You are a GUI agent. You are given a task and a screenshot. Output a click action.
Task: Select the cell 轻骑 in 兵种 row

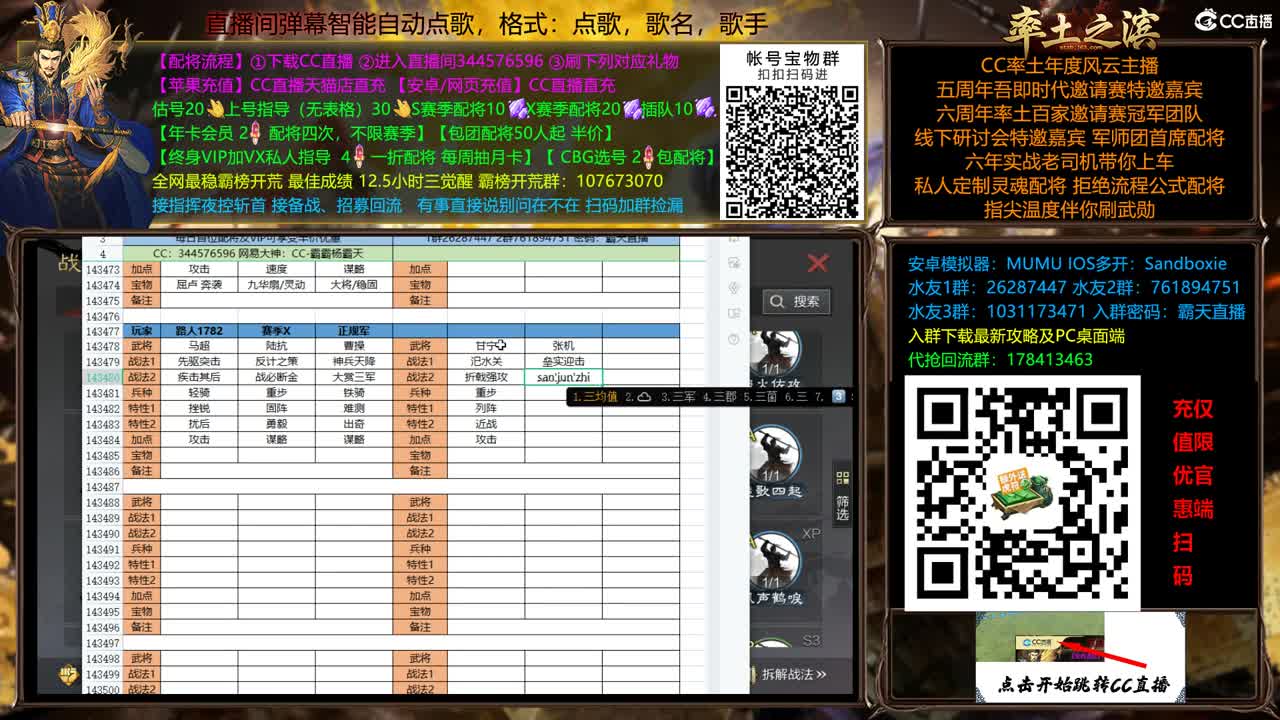(199, 393)
